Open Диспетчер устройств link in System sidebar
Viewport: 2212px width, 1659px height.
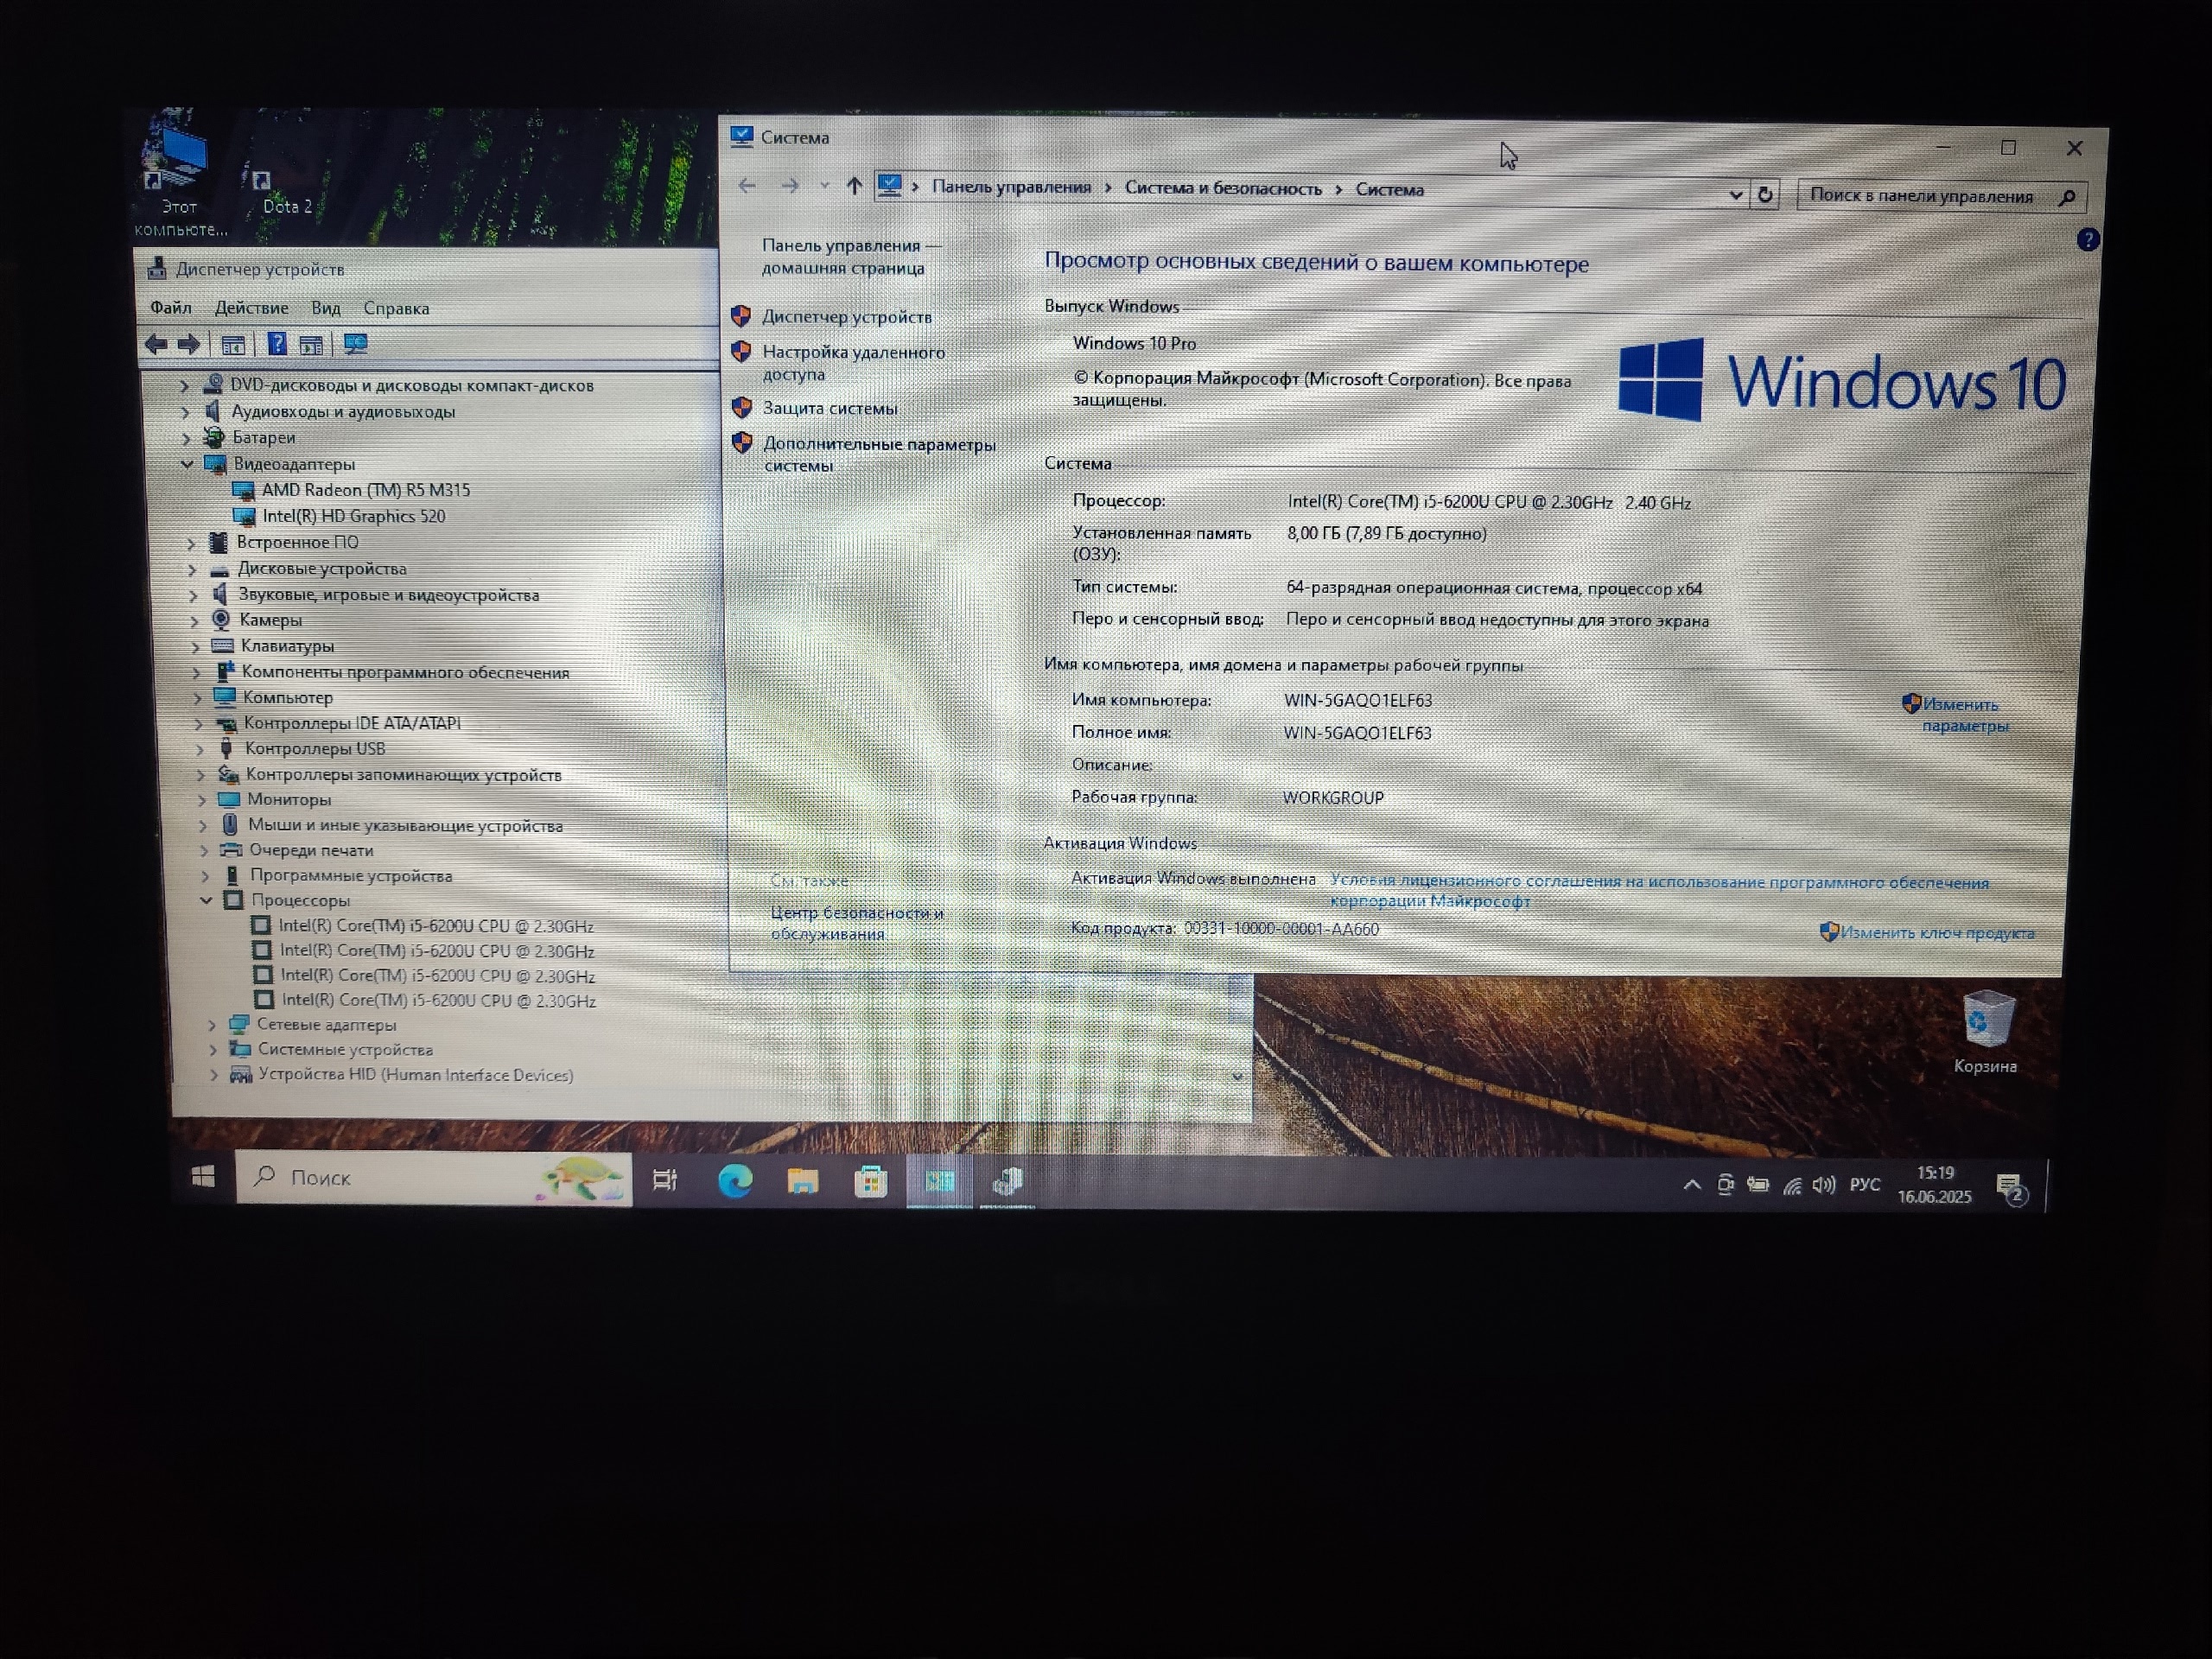pyautogui.click(x=846, y=317)
